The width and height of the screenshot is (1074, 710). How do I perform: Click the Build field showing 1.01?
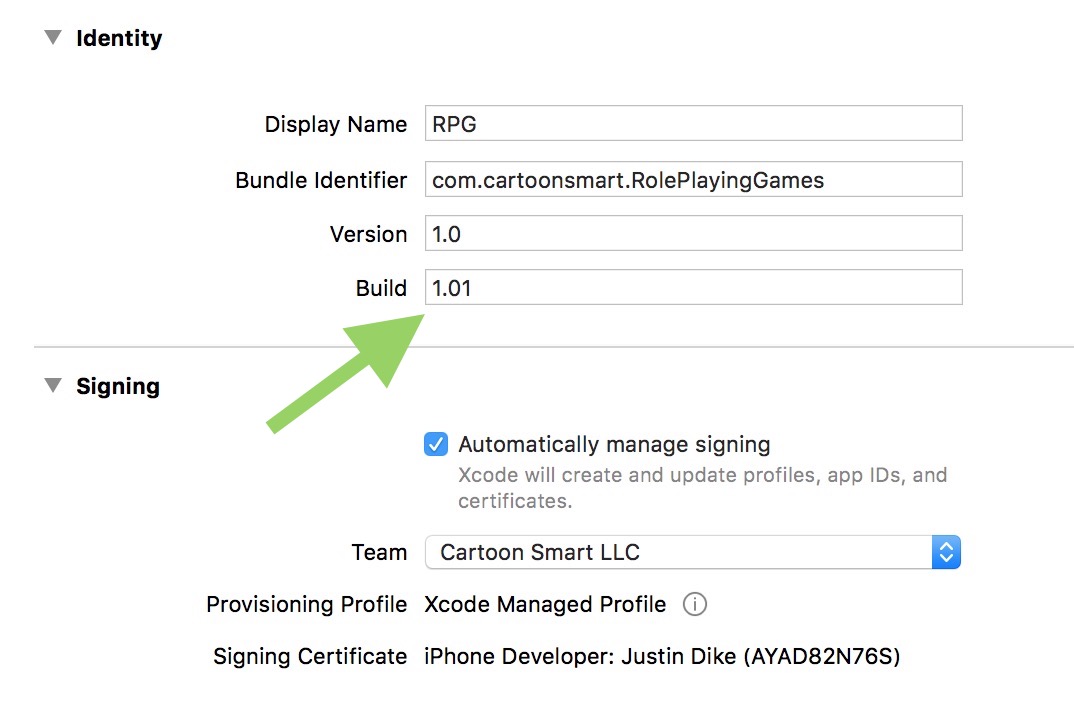[x=693, y=288]
